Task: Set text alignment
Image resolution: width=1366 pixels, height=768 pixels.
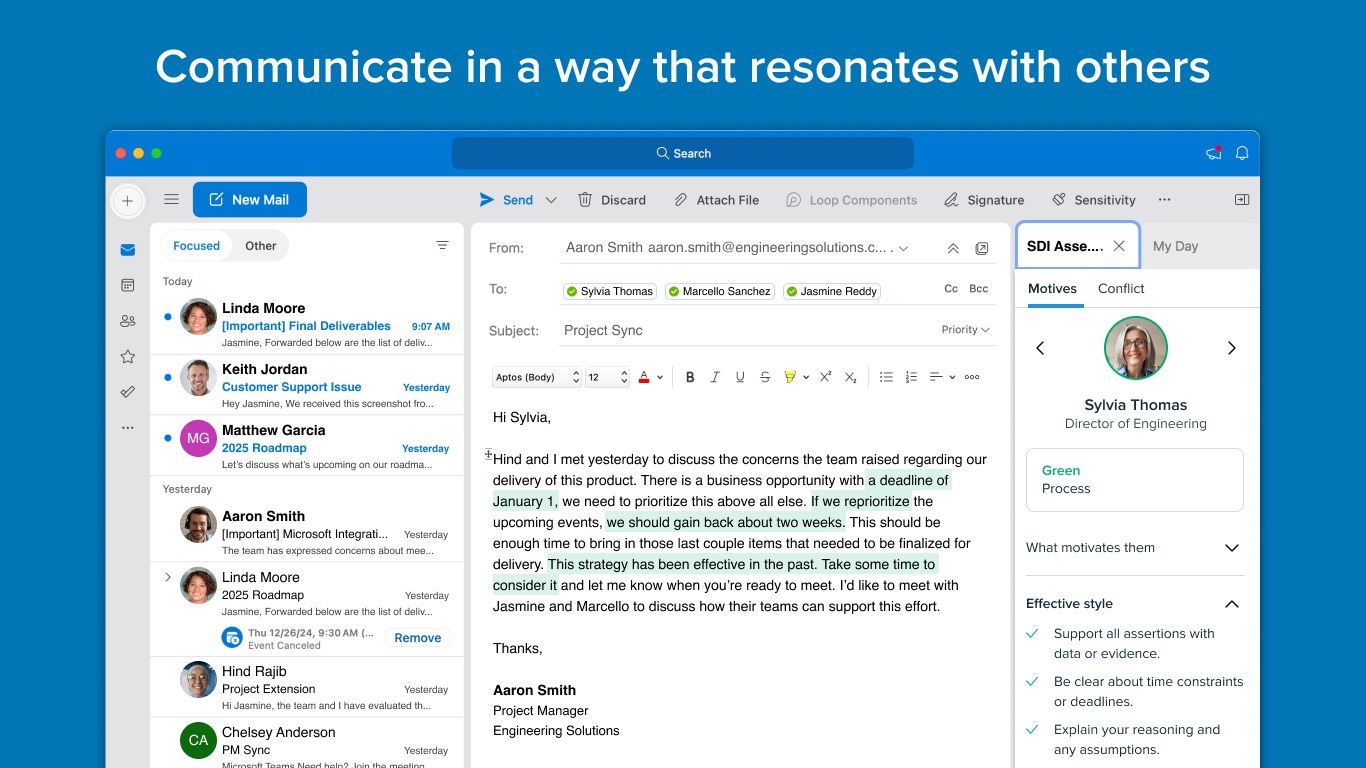Action: pos(936,377)
